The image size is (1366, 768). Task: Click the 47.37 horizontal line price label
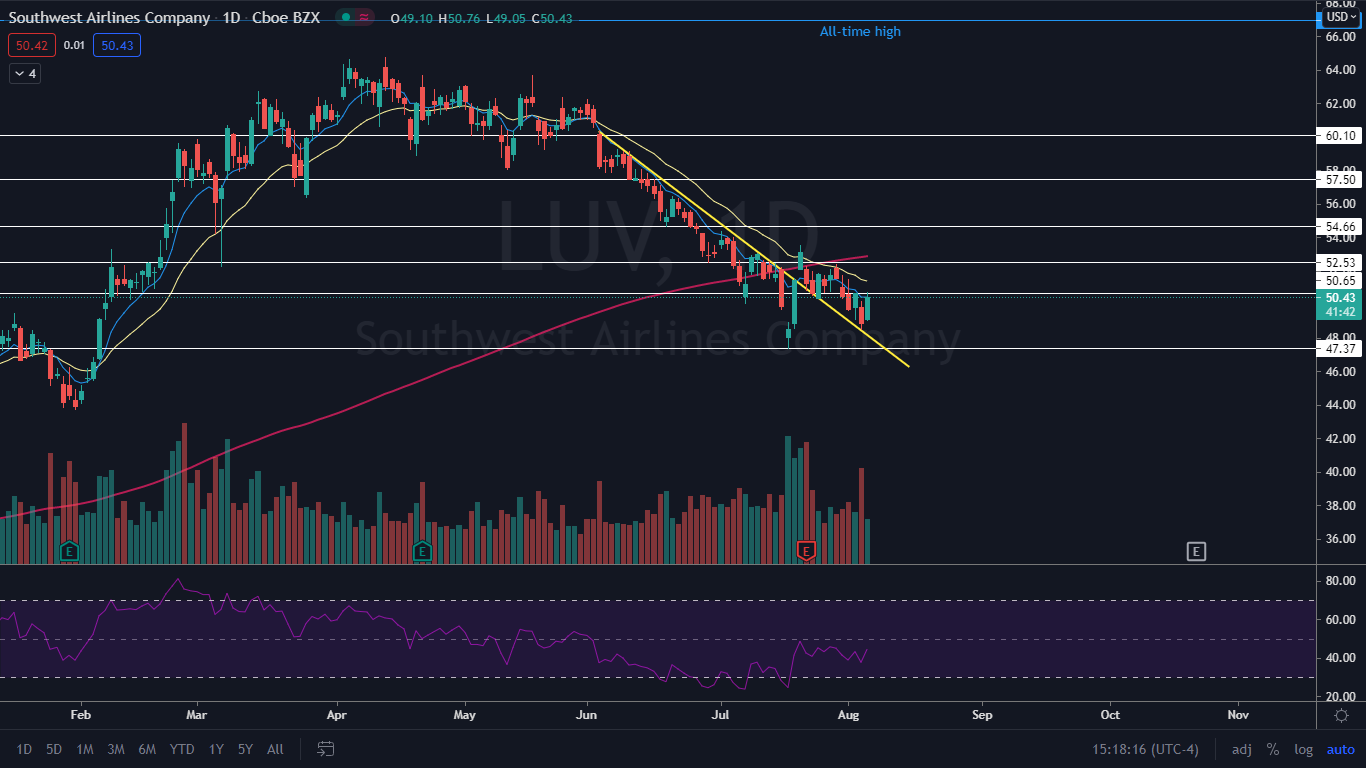coord(1340,349)
